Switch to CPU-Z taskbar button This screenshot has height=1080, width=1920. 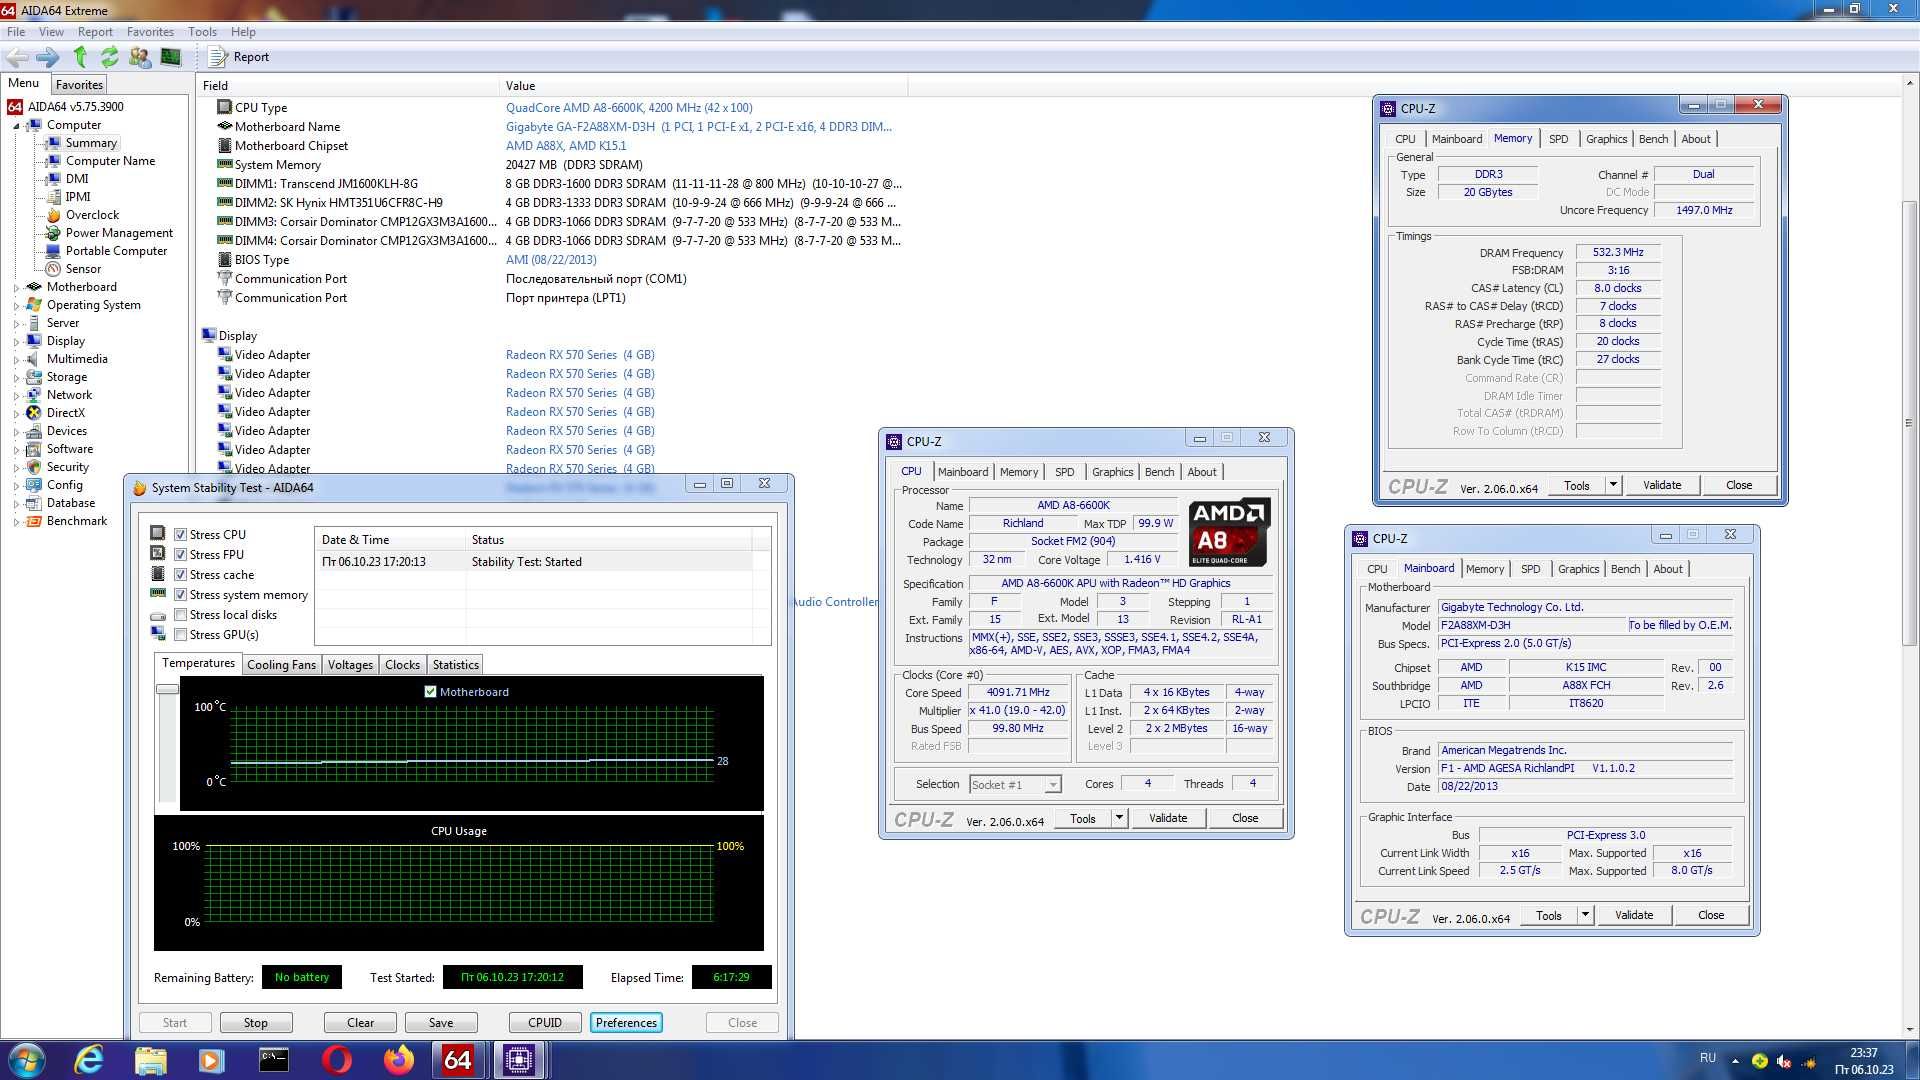[x=519, y=1060]
